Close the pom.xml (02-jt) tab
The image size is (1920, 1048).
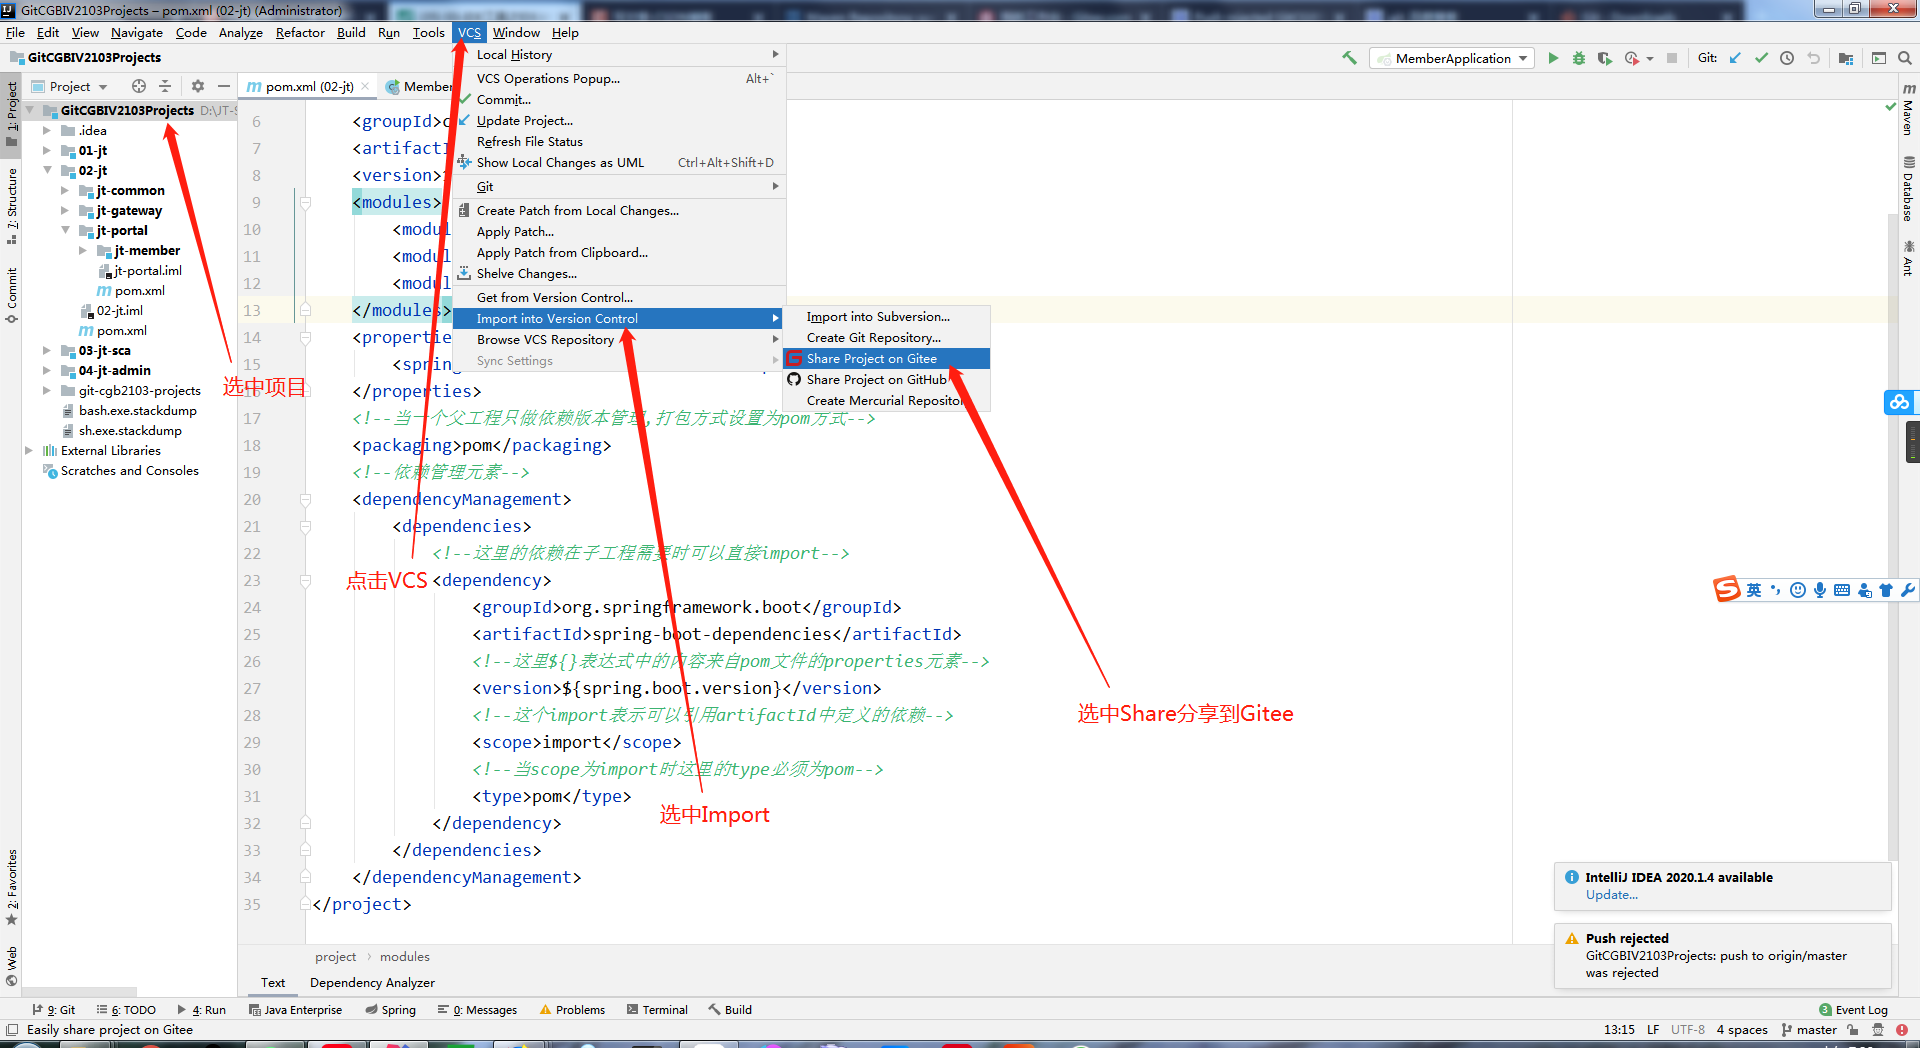[x=366, y=86]
